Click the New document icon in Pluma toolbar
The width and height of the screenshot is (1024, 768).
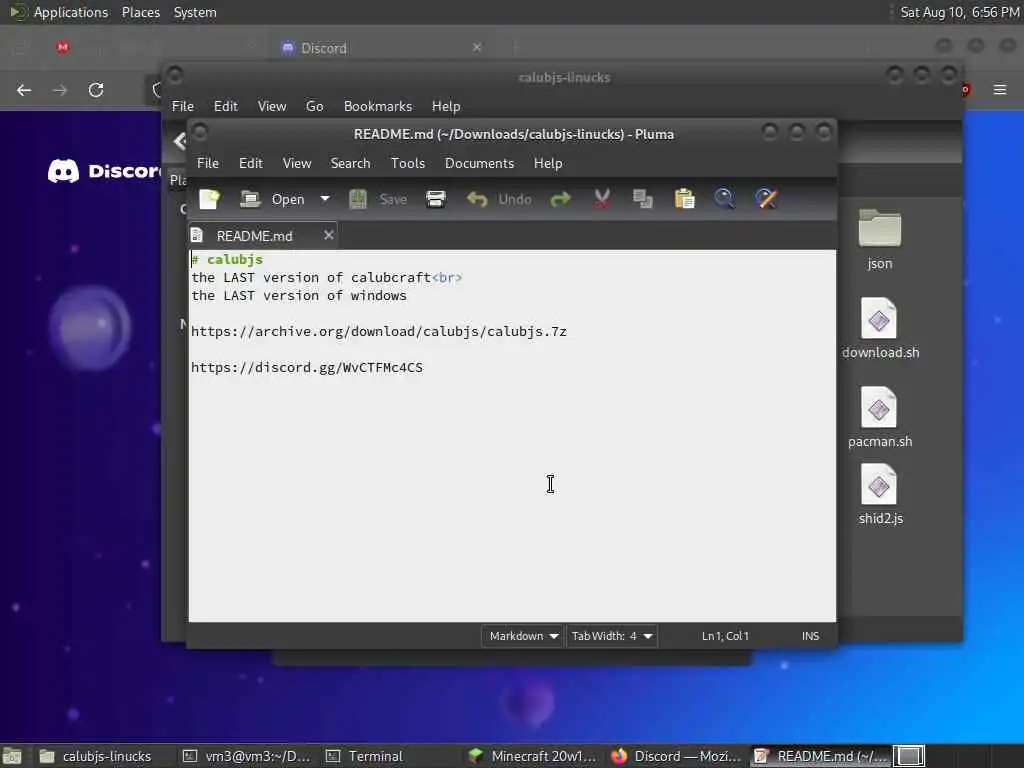tap(209, 199)
